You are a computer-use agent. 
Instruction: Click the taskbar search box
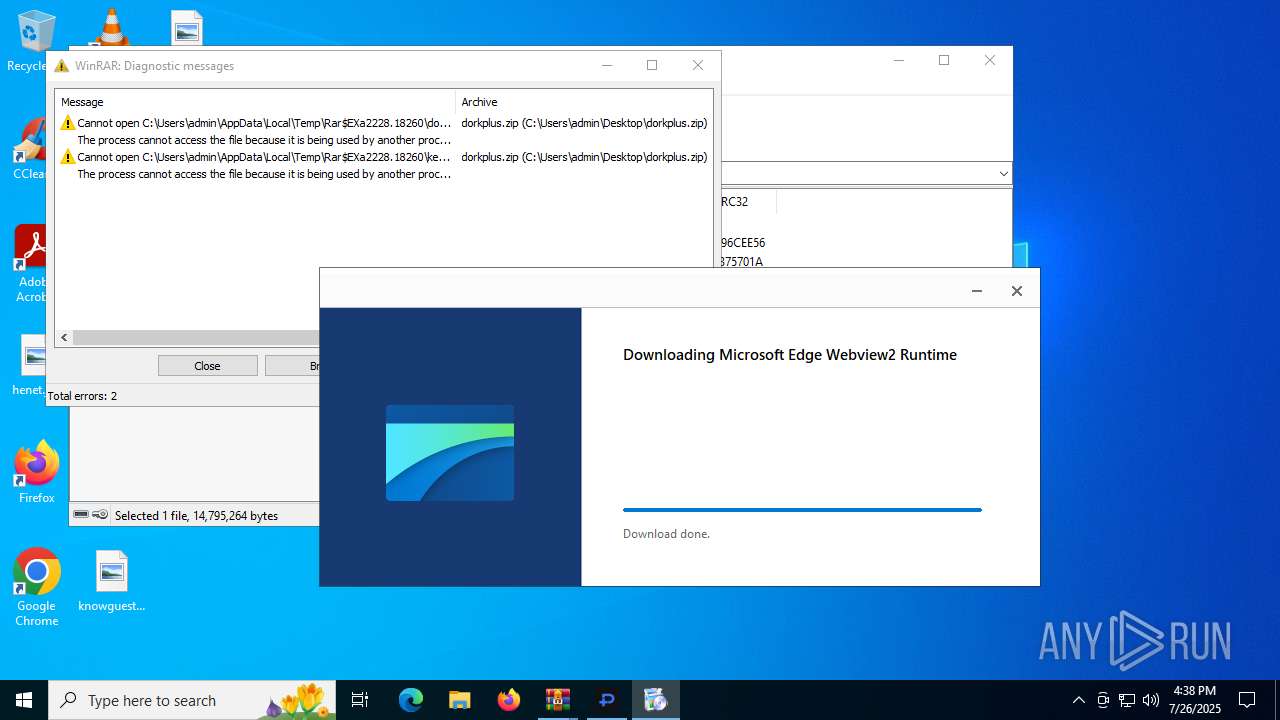tap(192, 700)
